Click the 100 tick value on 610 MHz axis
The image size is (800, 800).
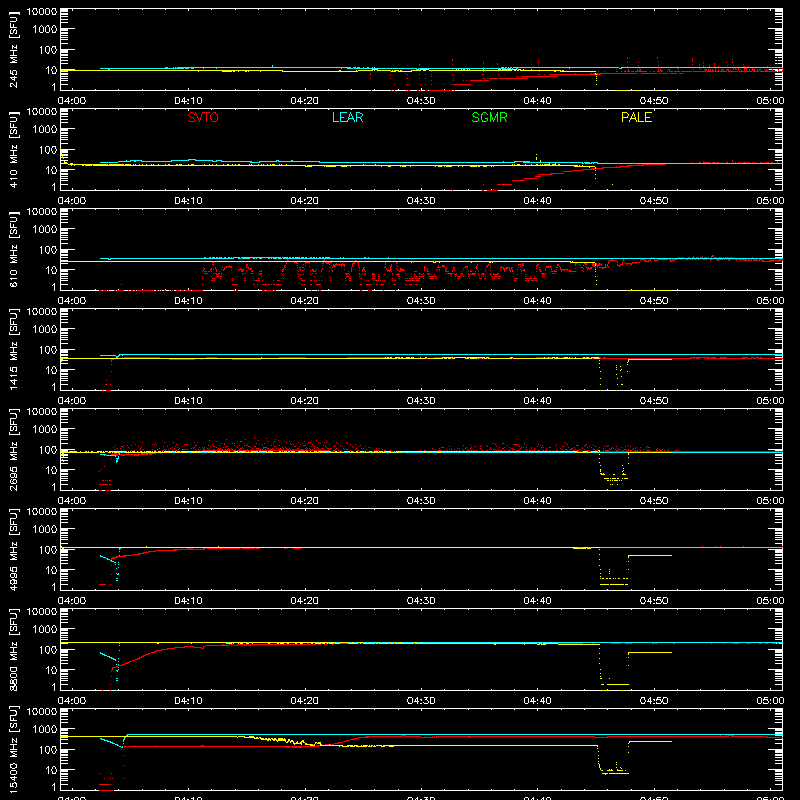coord(48,250)
